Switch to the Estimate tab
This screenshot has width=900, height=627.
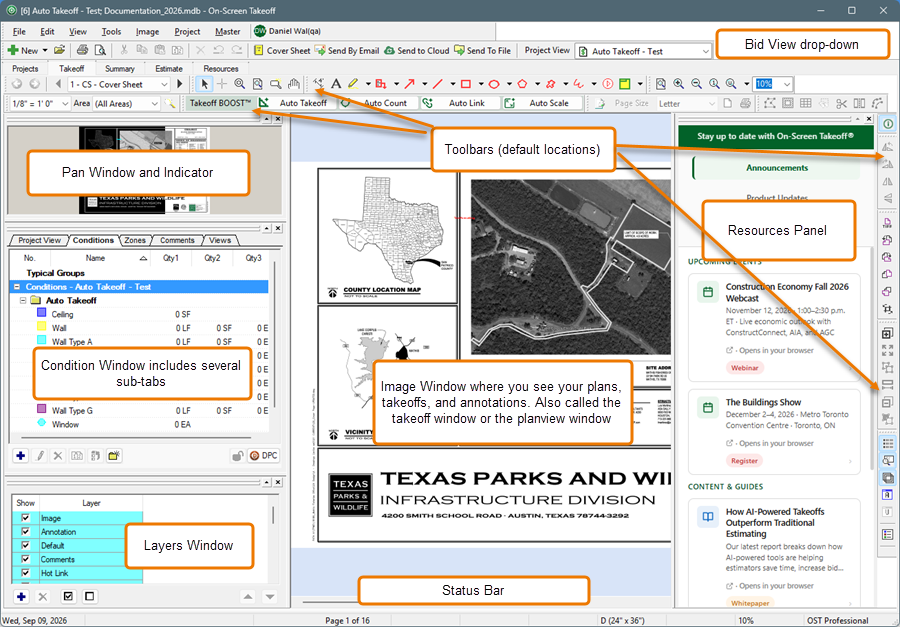[x=169, y=68]
